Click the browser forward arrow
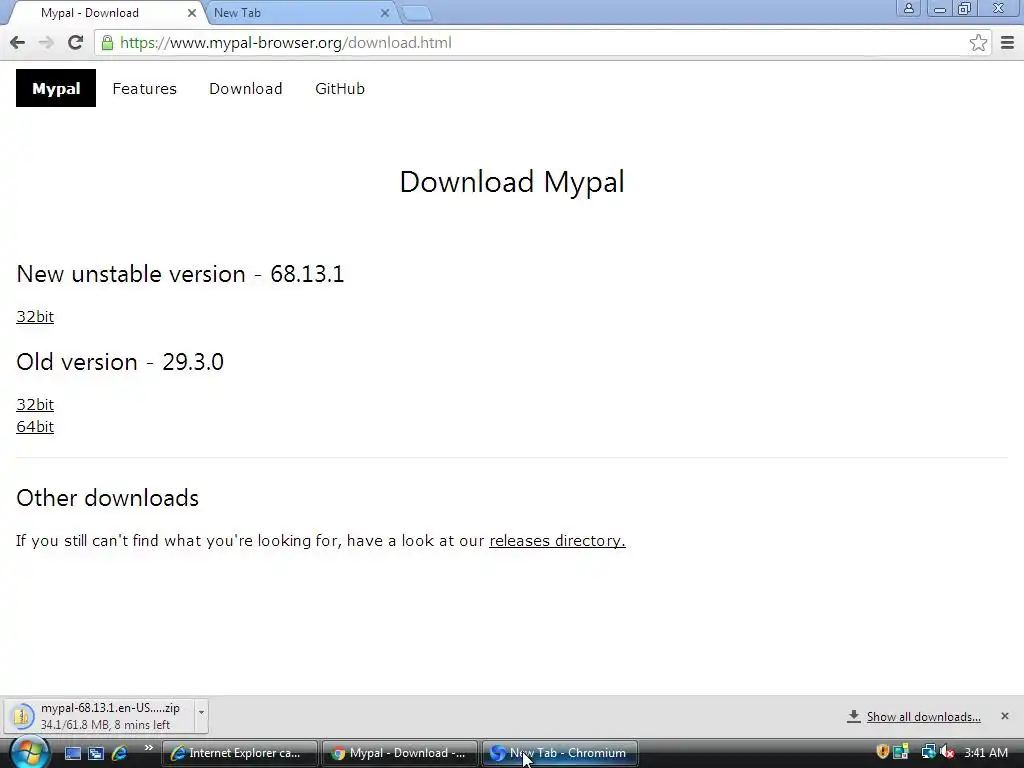Image resolution: width=1024 pixels, height=768 pixels. pyautogui.click(x=46, y=43)
